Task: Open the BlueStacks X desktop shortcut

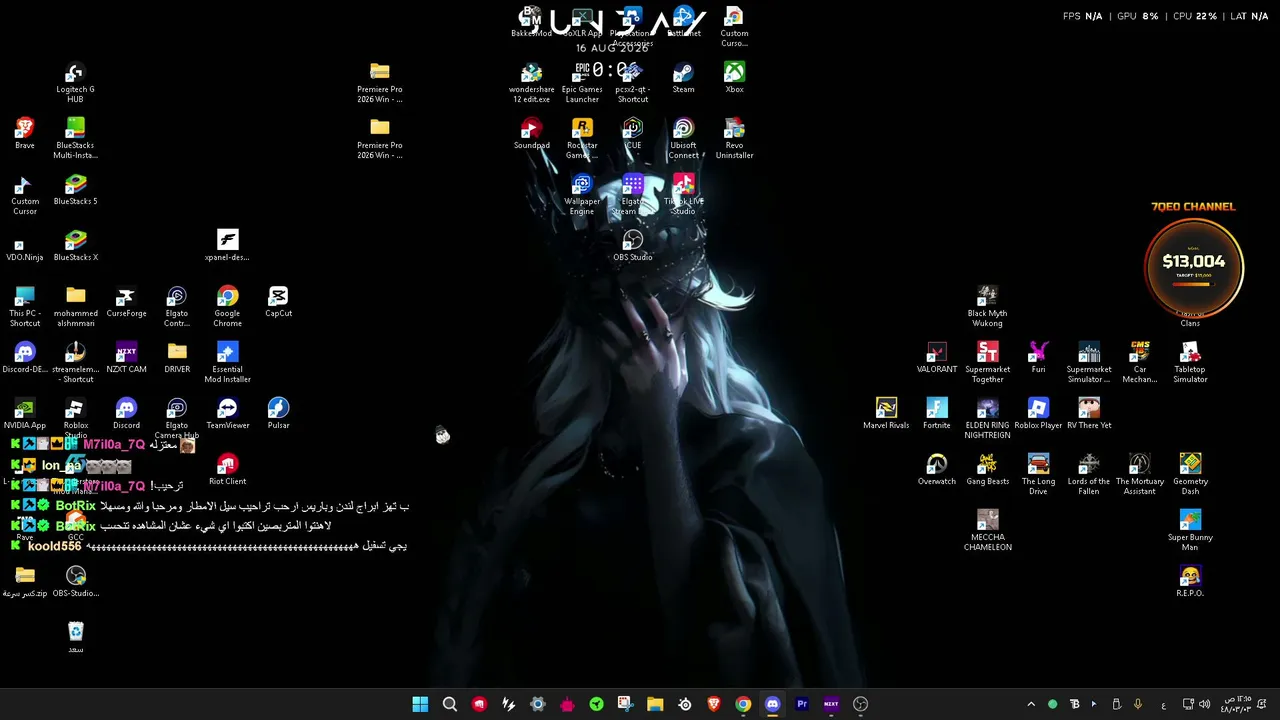Action: click(x=75, y=246)
